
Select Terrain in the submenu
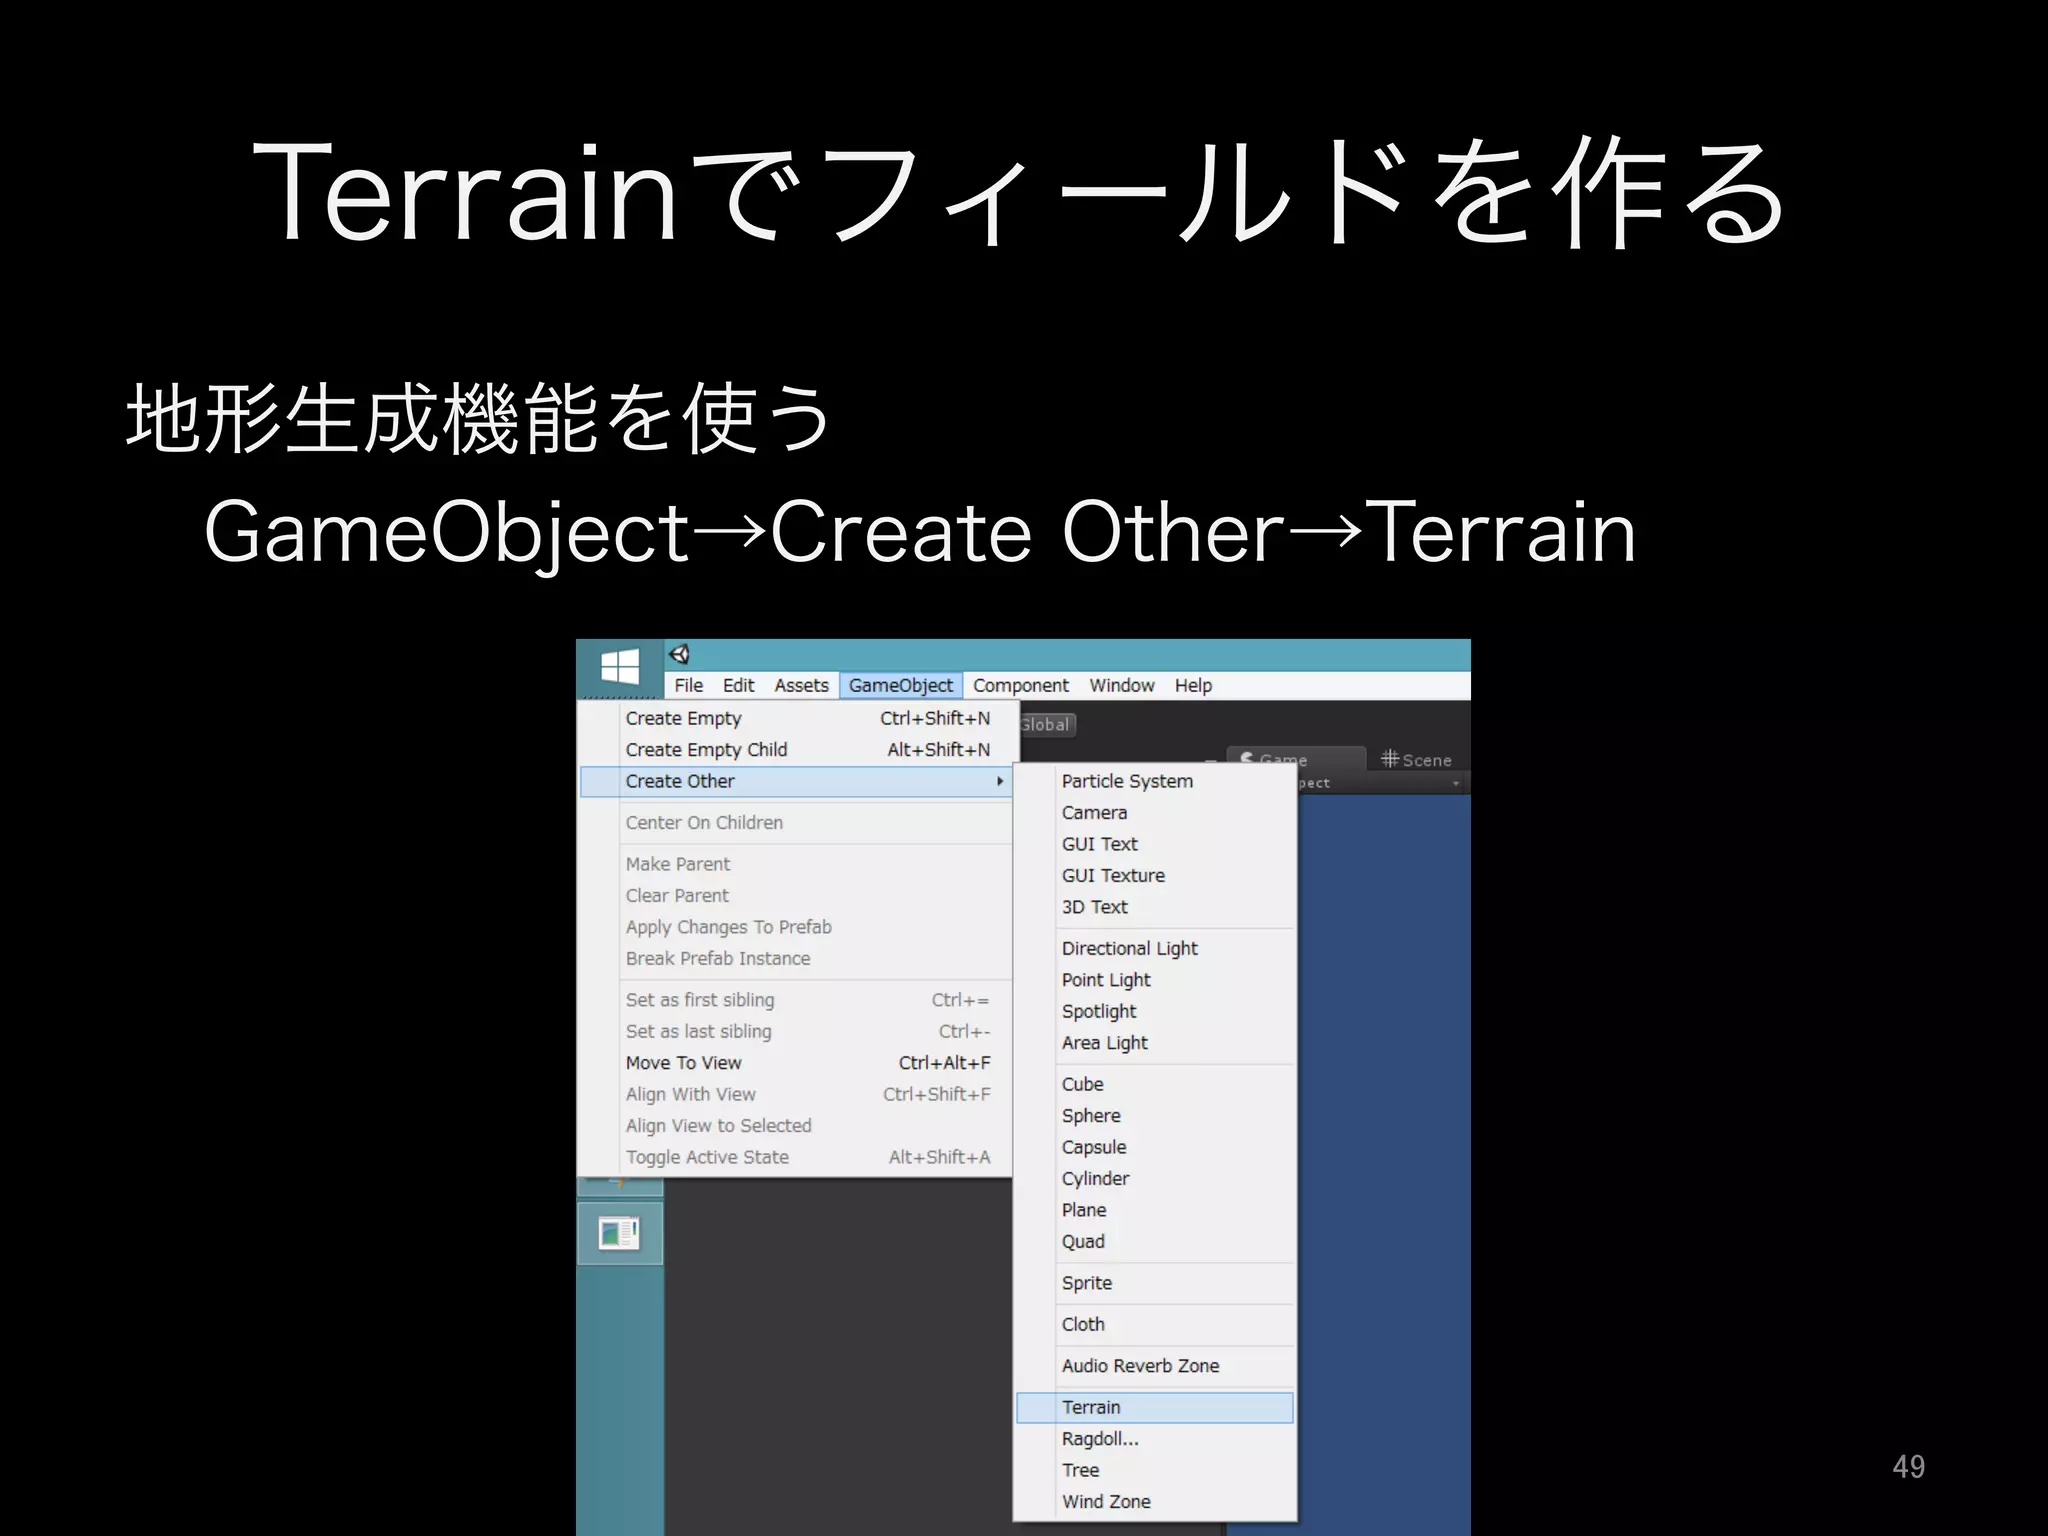click(1155, 1407)
